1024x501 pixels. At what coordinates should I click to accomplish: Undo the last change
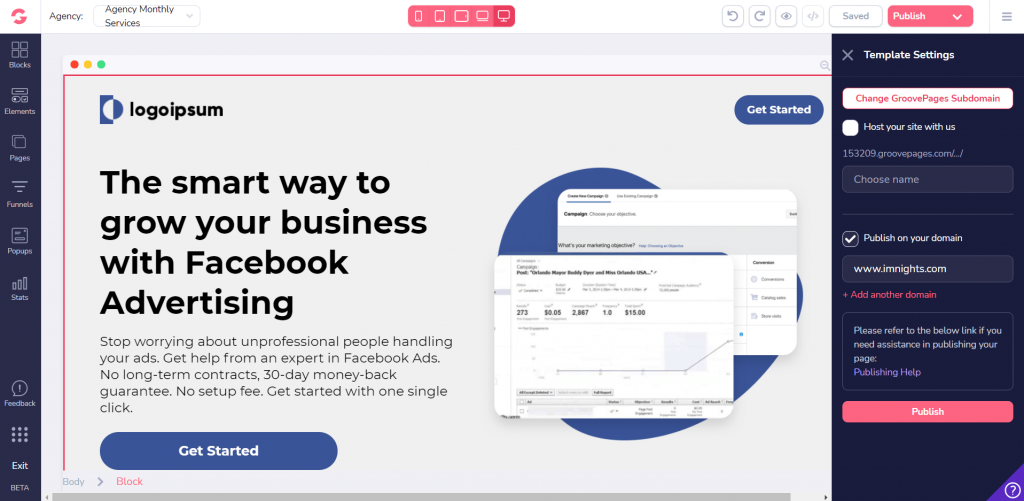point(733,16)
